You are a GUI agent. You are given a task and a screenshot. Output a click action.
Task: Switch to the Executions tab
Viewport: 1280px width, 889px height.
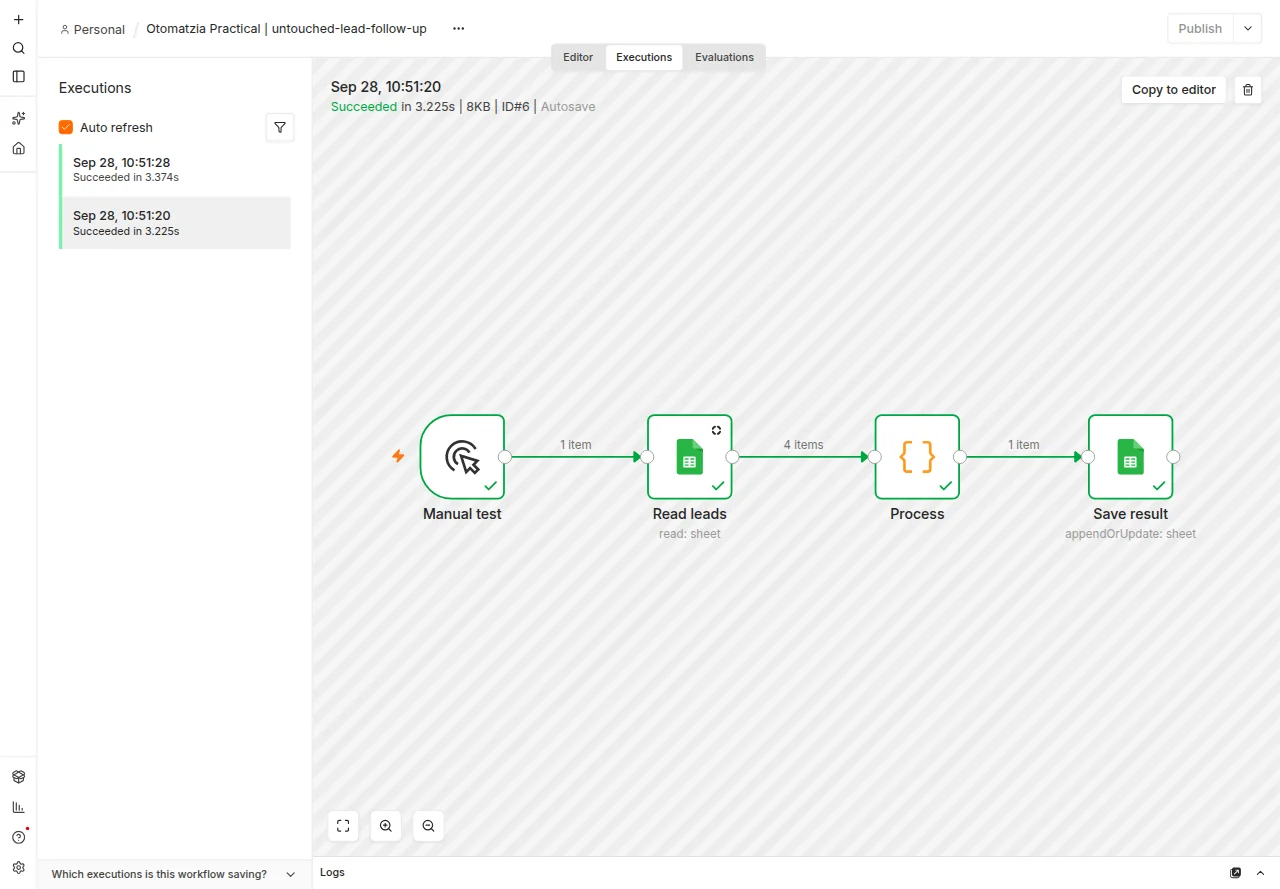644,57
